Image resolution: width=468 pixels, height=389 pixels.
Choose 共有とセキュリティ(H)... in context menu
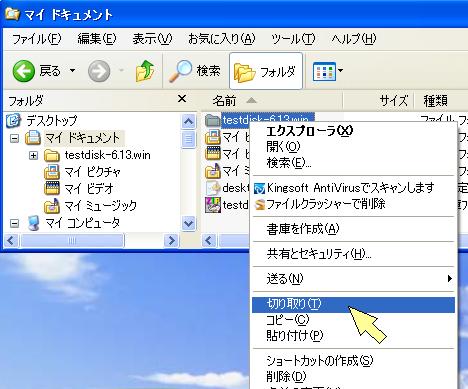pos(353,254)
